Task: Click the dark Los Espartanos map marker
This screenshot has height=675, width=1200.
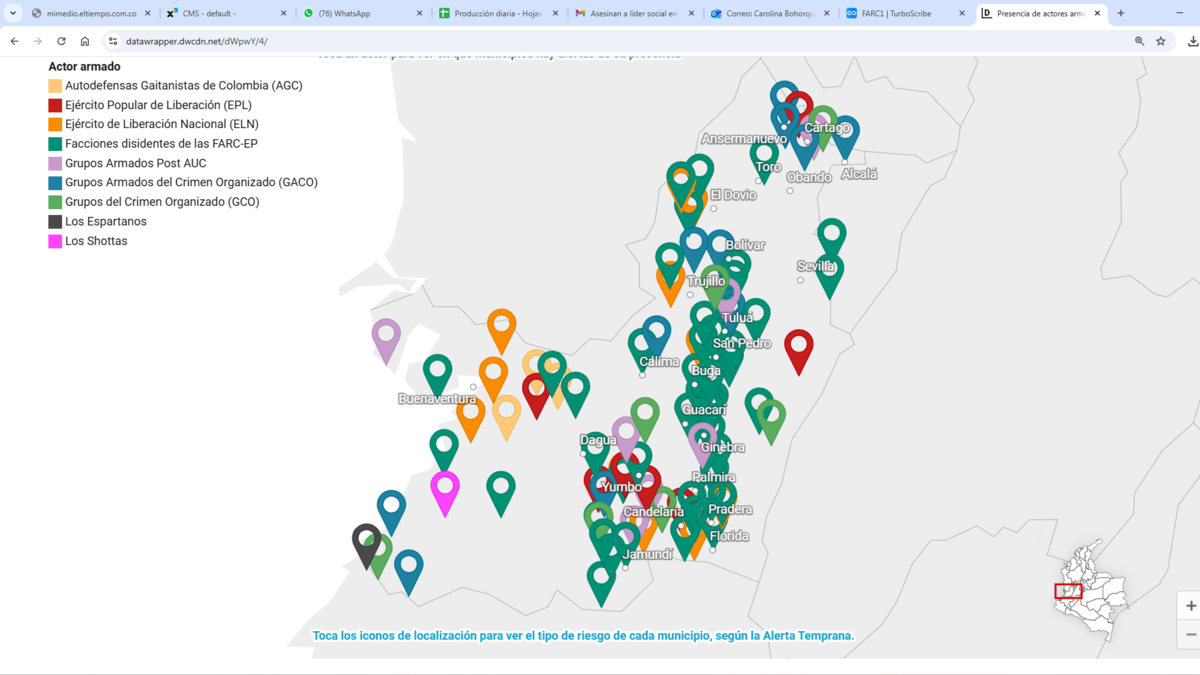Action: pos(366,540)
